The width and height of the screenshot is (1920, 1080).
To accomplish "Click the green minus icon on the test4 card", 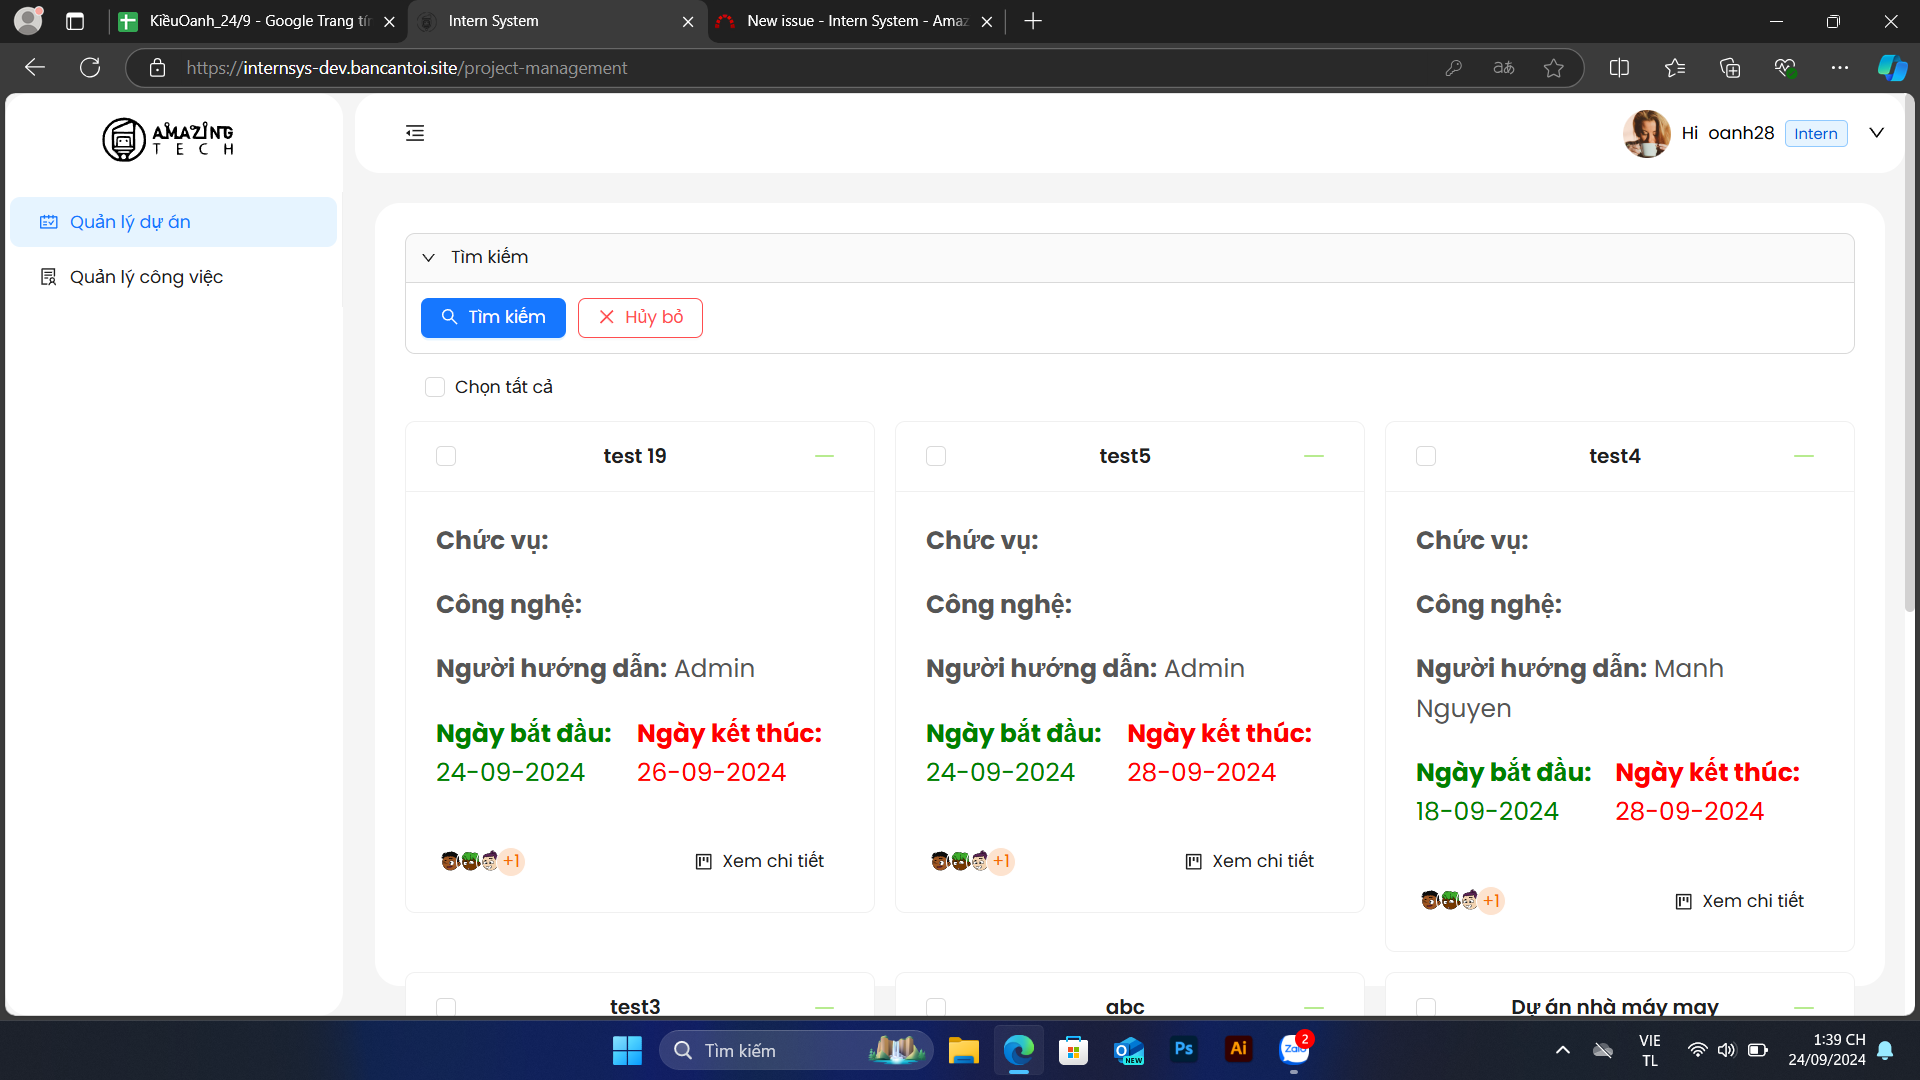I will [x=1803, y=456].
